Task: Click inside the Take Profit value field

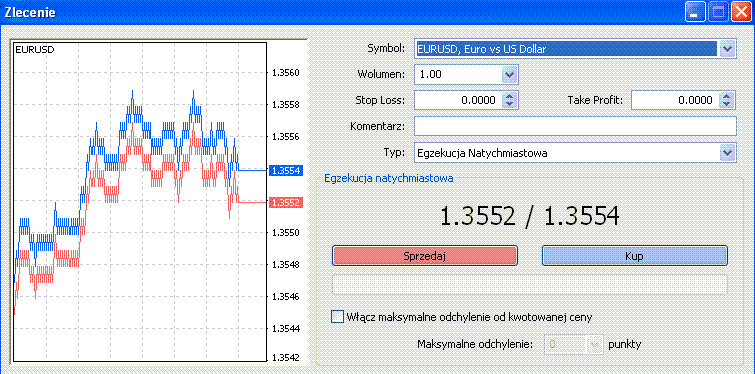Action: [x=675, y=100]
